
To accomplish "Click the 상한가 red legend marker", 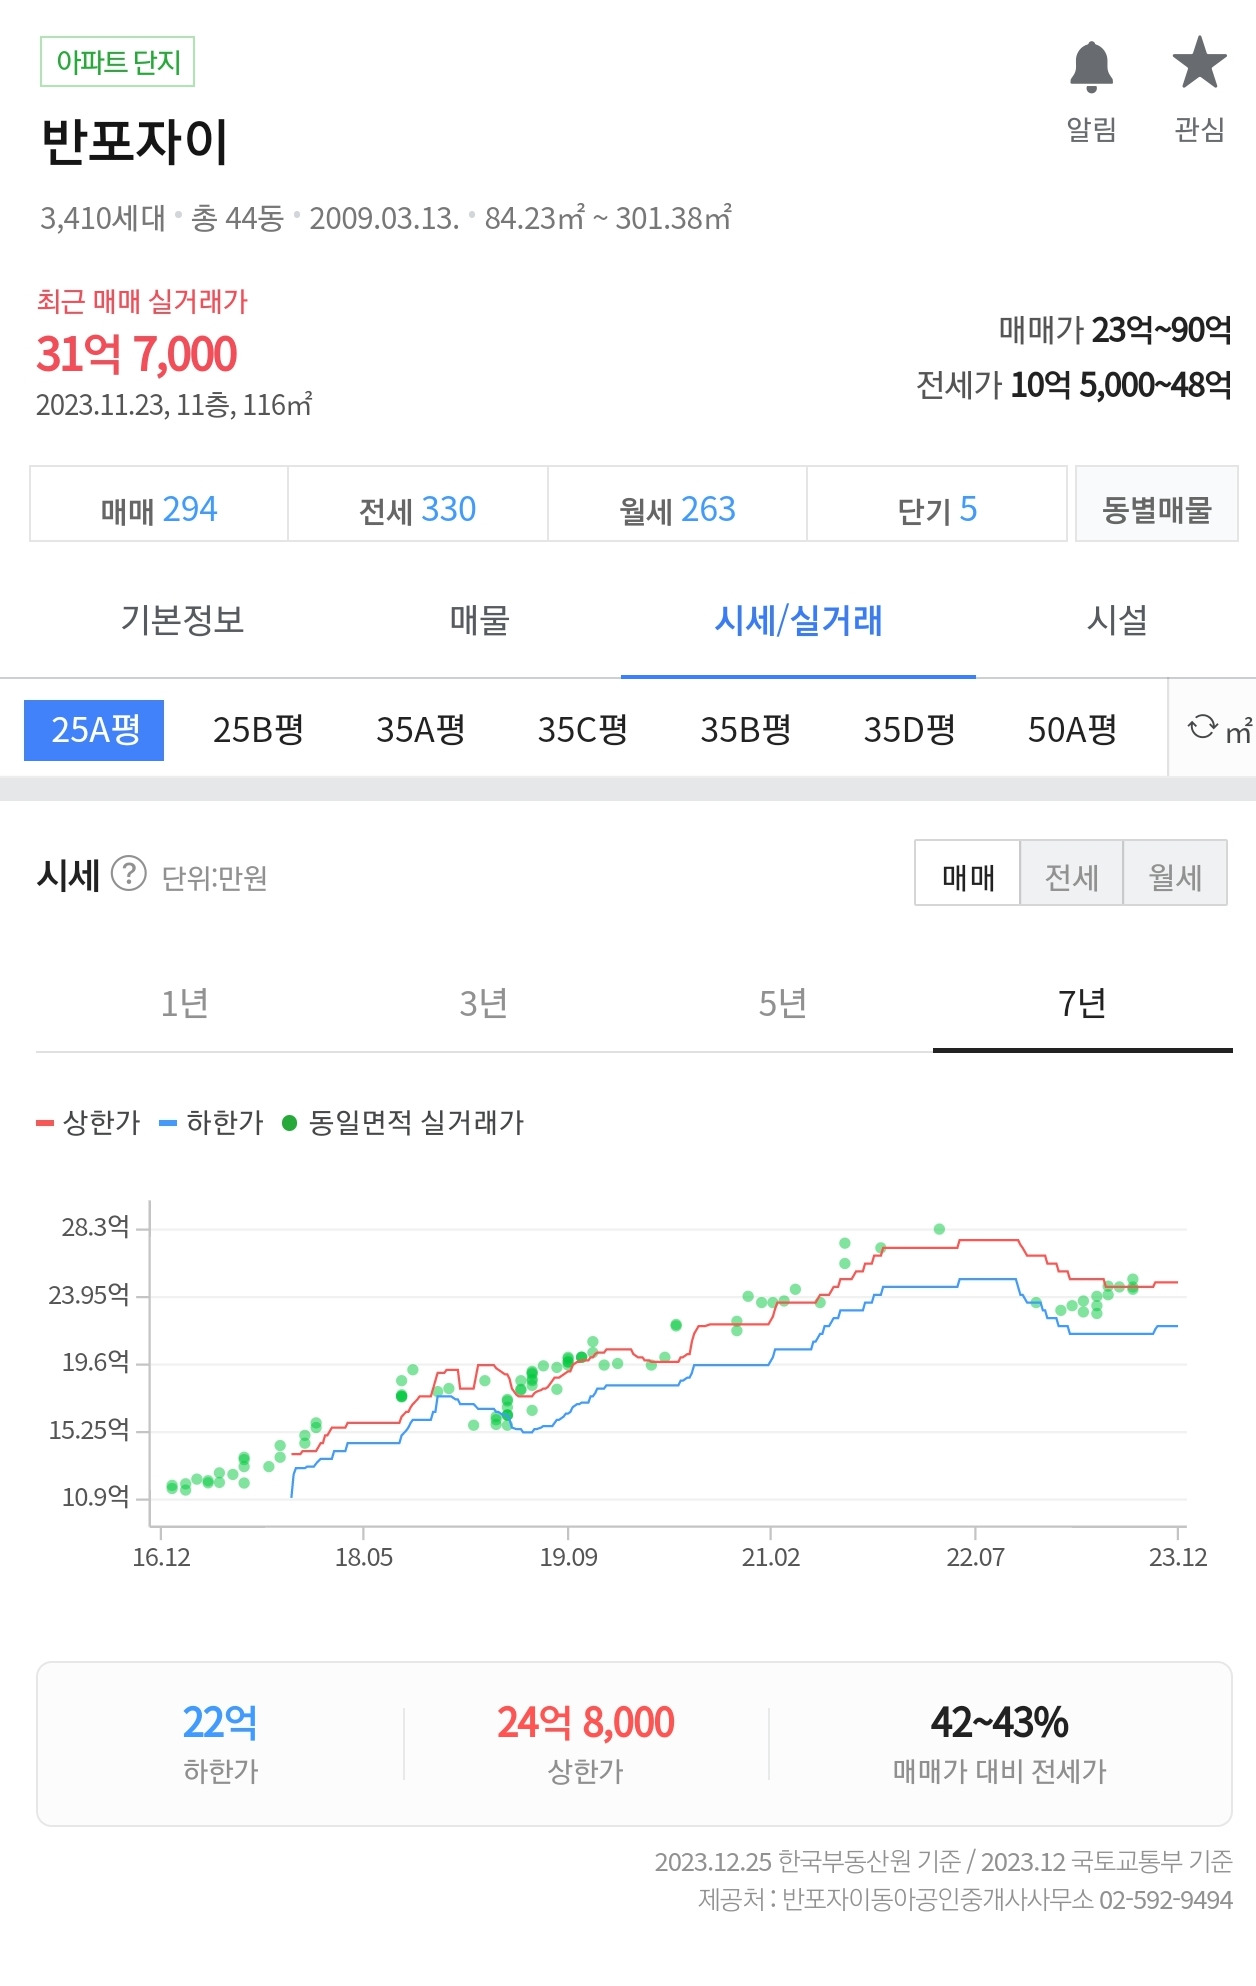I will [x=44, y=1123].
